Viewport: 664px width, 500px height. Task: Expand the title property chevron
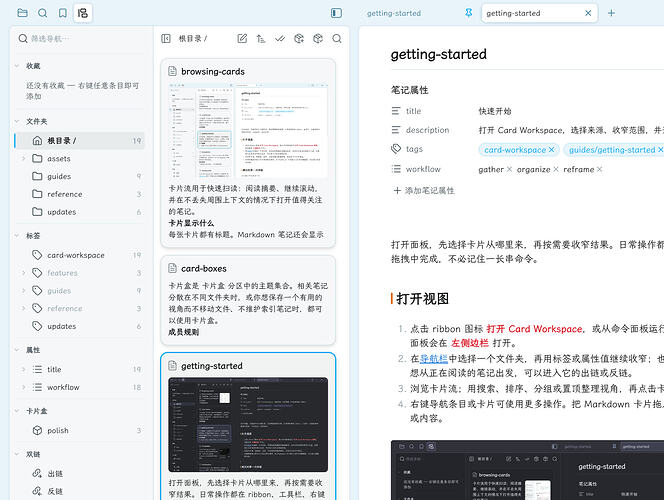click(x=24, y=369)
